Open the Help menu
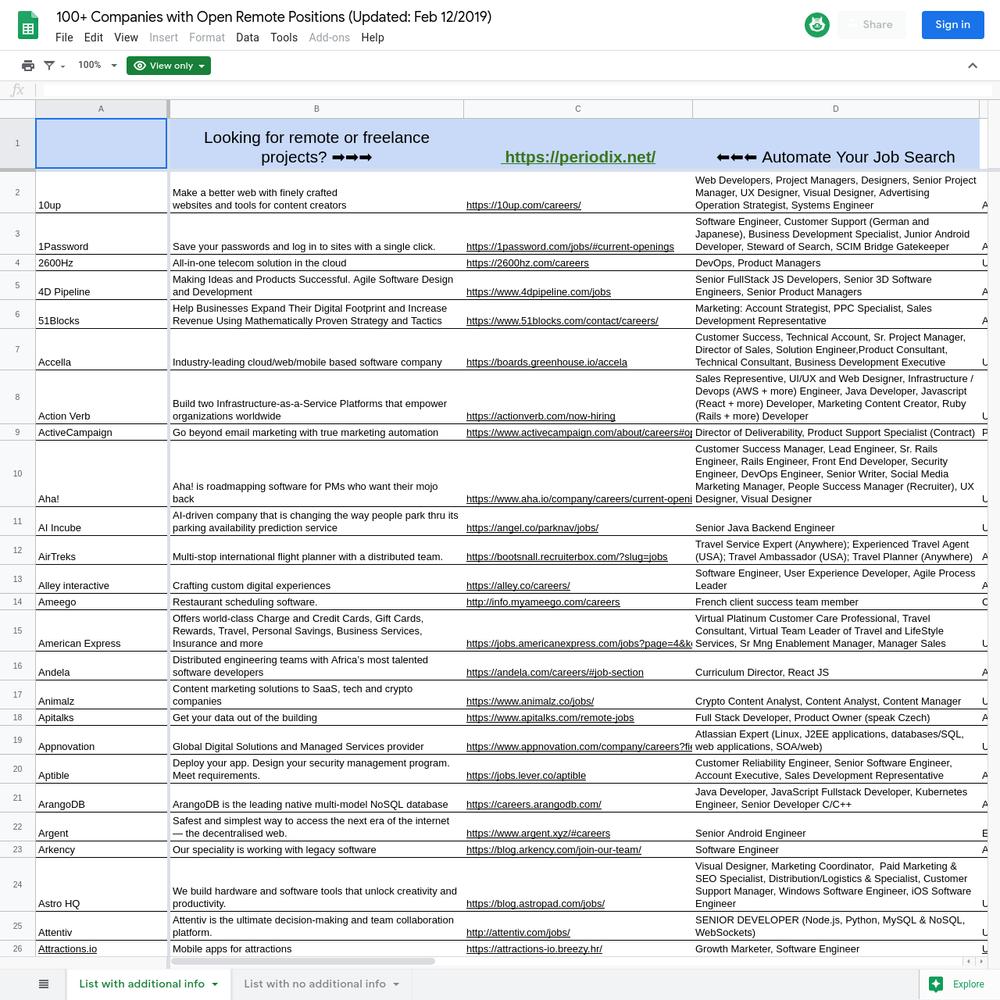Image resolution: width=1000 pixels, height=1000 pixels. (372, 38)
